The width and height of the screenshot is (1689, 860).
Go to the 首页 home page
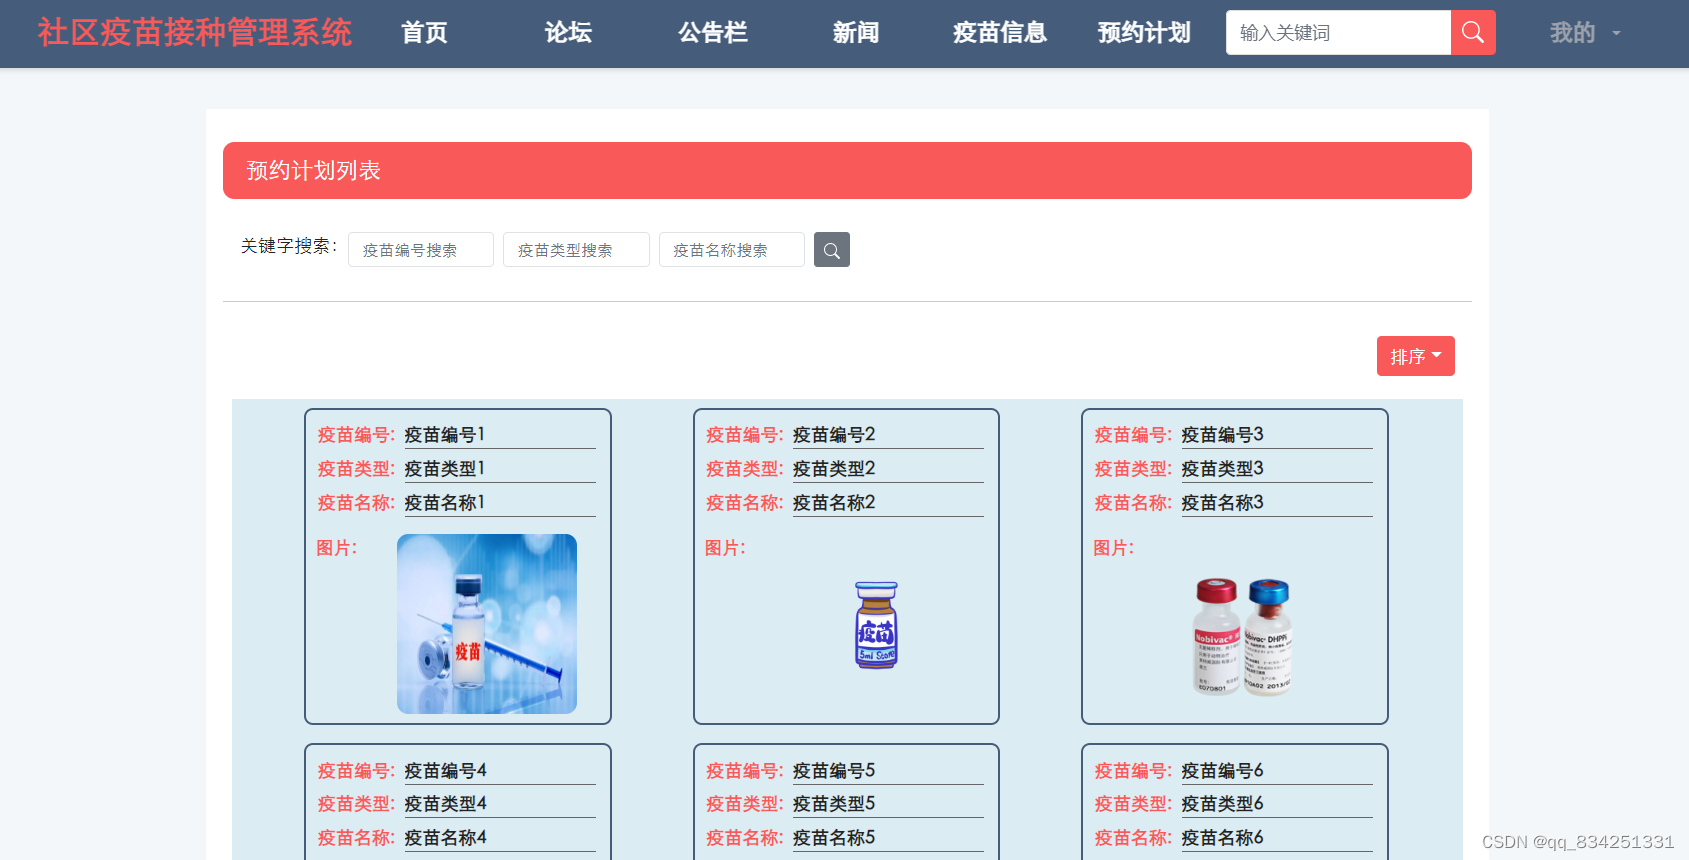coord(424,33)
